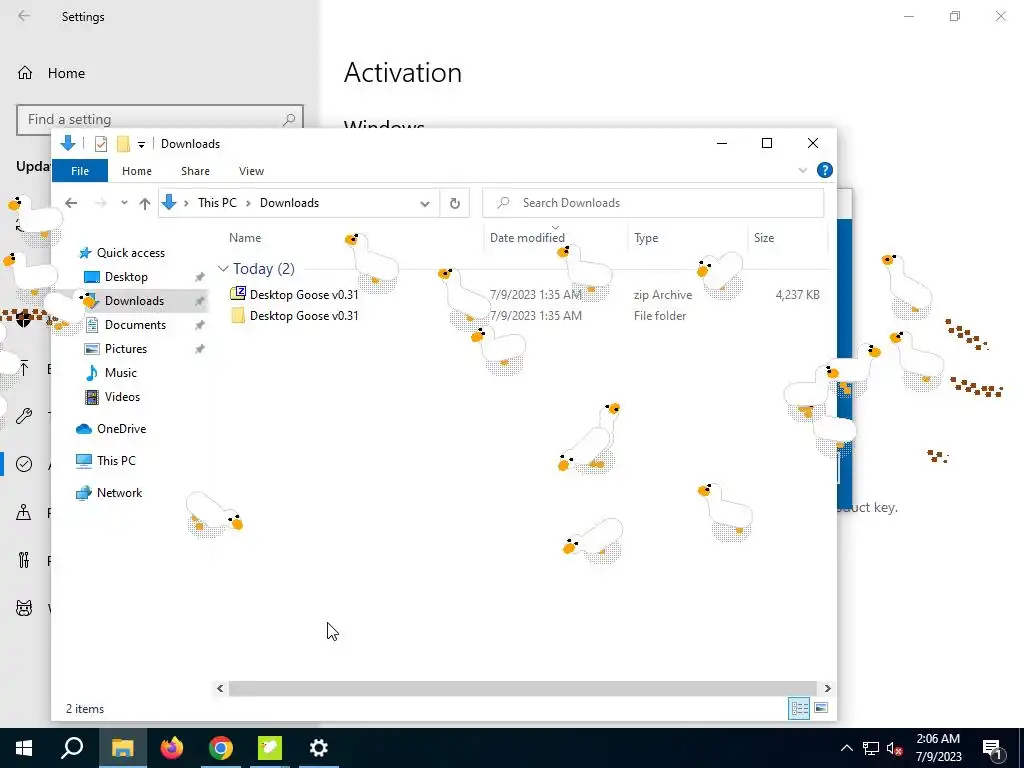
Task: Open Videos in the navigation pane
Action: click(x=122, y=396)
